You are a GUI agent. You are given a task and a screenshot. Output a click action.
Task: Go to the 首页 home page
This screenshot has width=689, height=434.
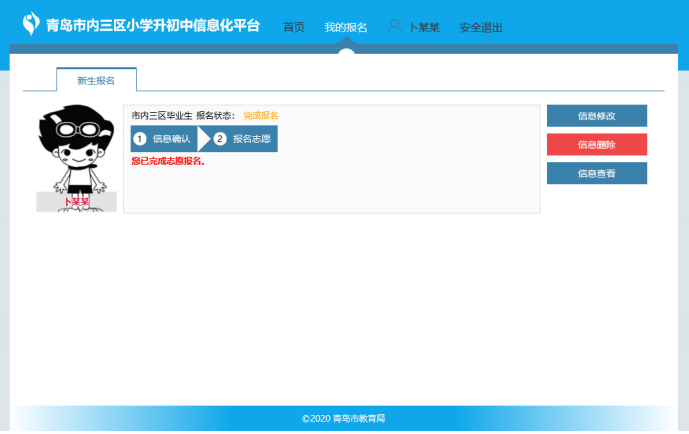click(294, 27)
